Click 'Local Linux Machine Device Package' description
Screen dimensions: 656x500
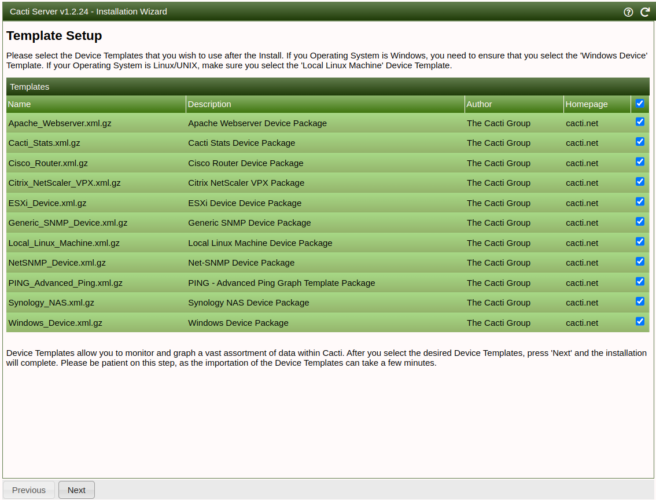pyautogui.click(x=260, y=243)
